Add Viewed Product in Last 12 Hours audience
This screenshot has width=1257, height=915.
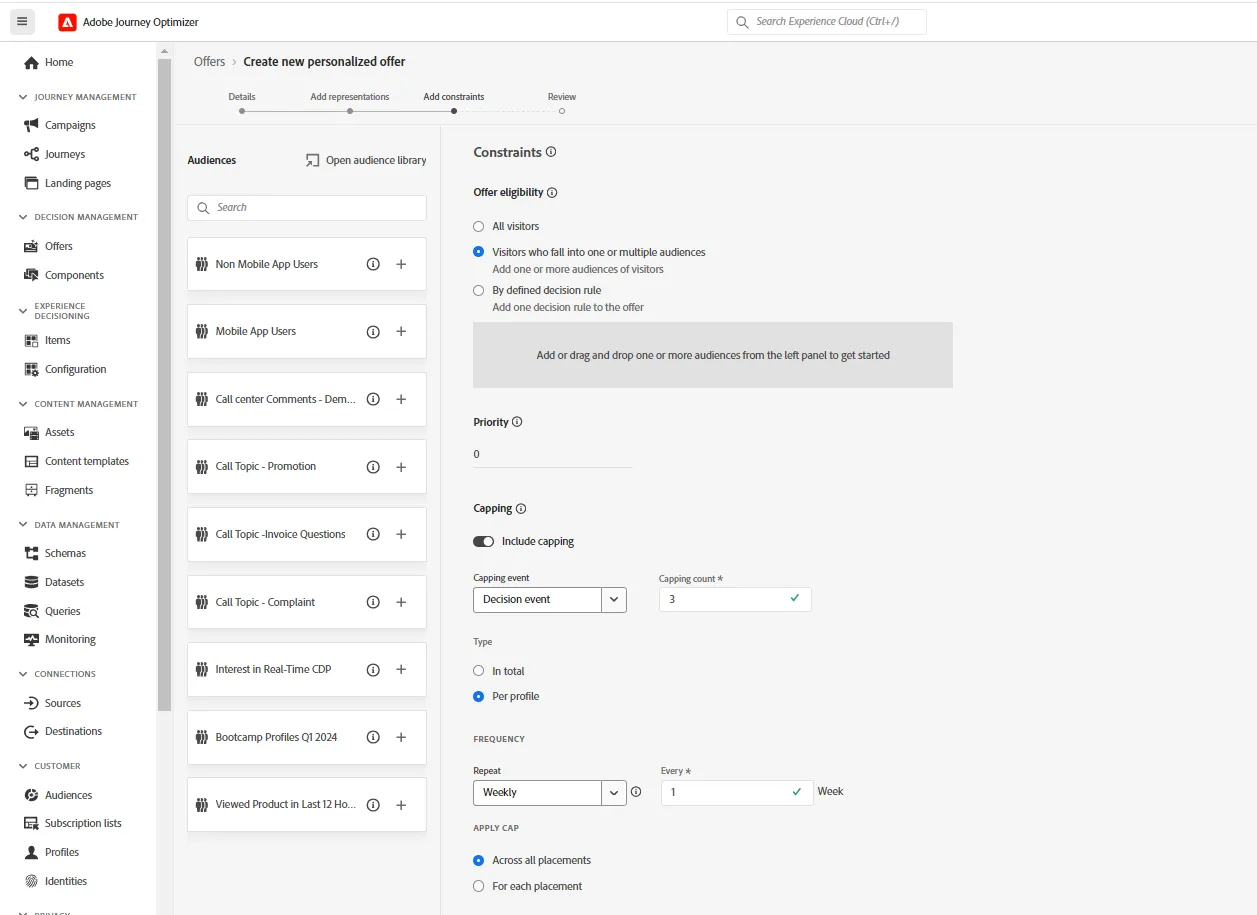point(401,805)
